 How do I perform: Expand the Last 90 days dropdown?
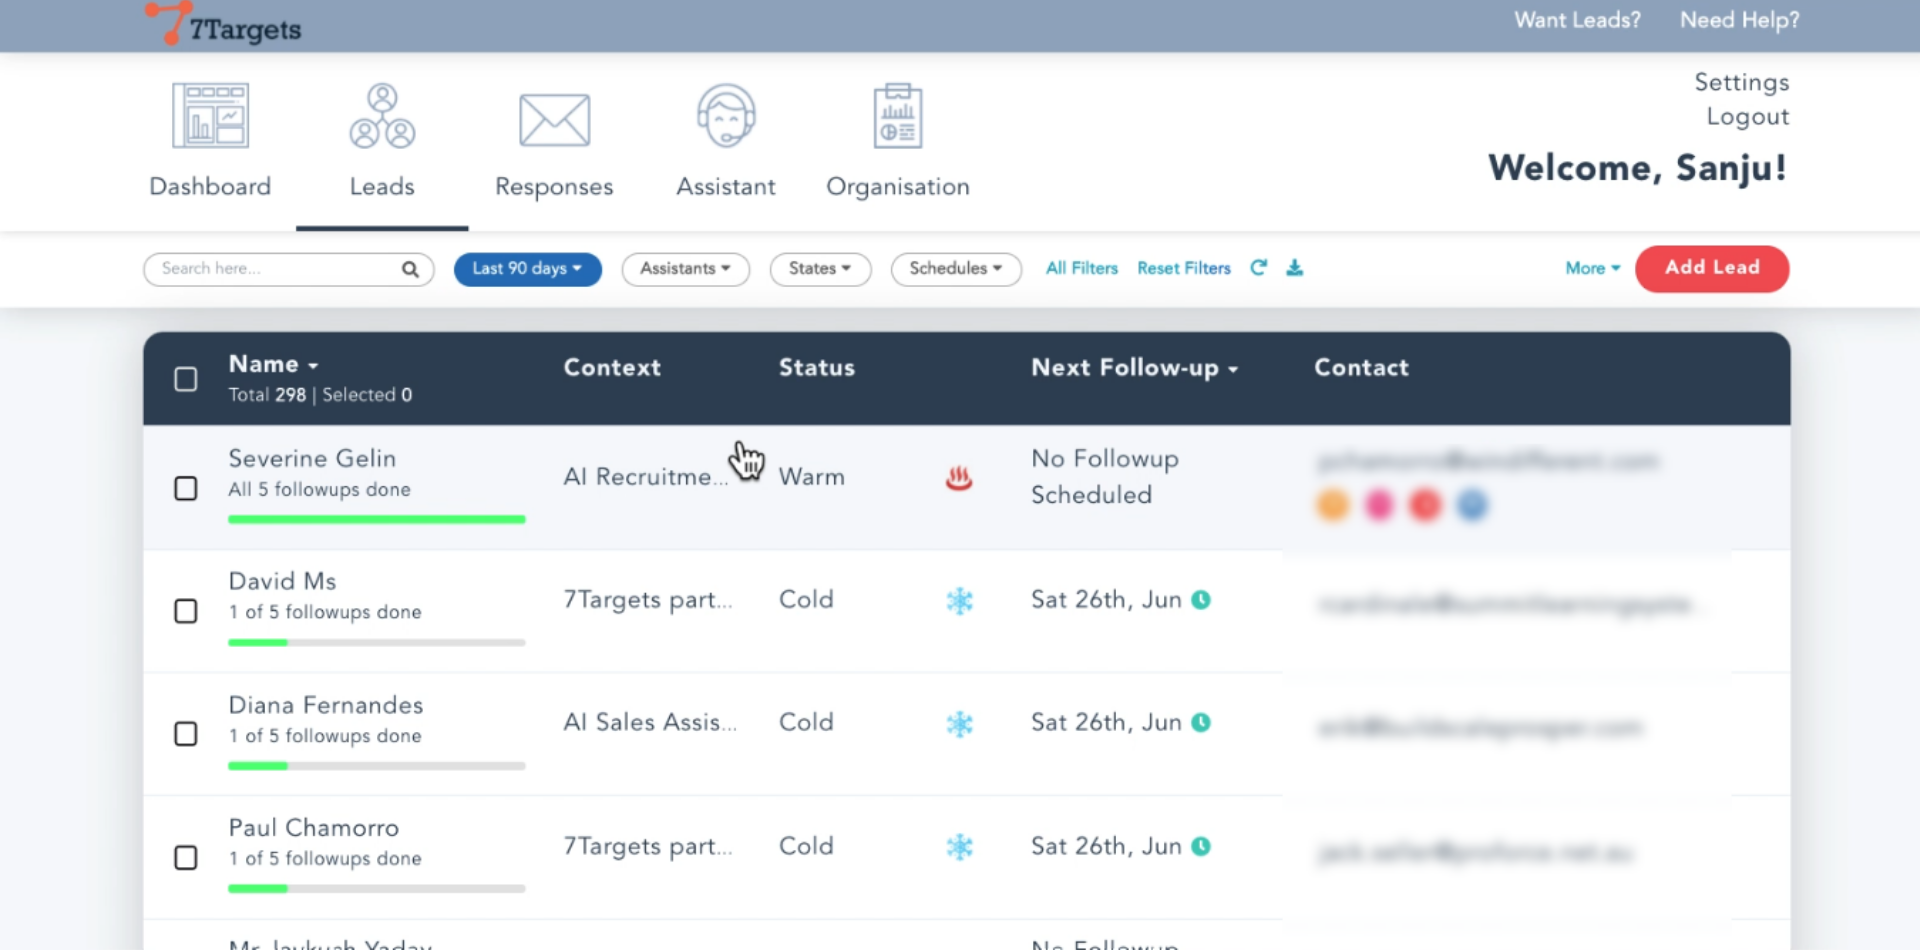click(x=527, y=269)
